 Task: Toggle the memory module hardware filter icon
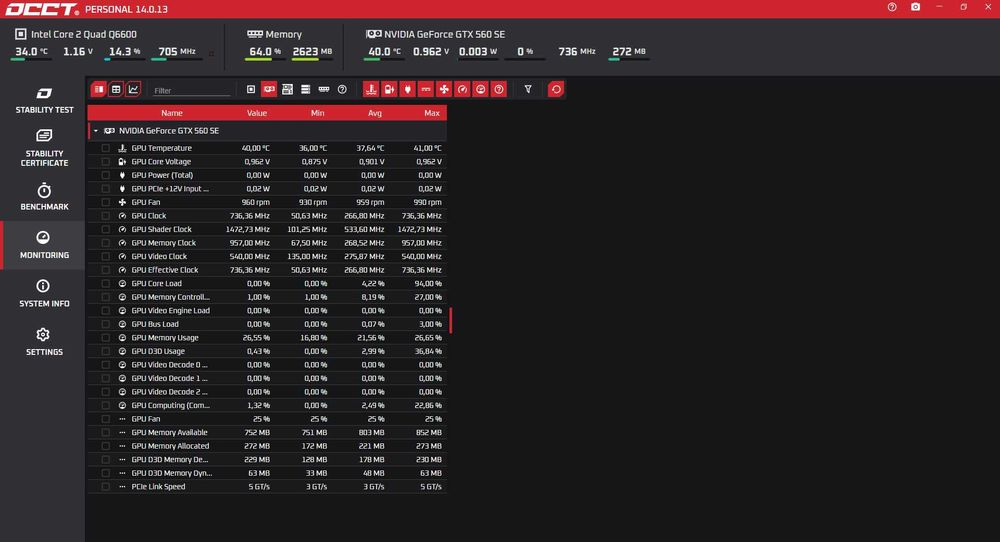(x=324, y=89)
